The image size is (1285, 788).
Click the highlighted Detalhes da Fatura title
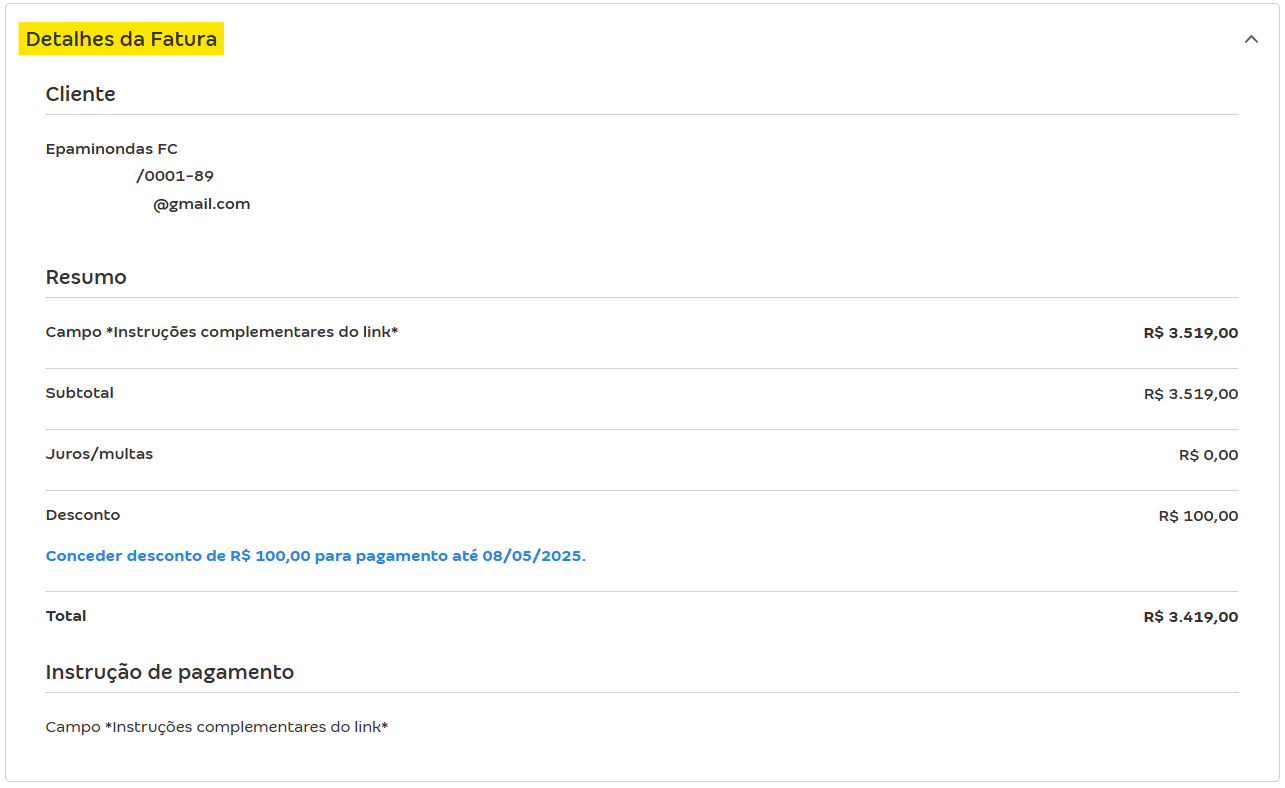(121, 40)
